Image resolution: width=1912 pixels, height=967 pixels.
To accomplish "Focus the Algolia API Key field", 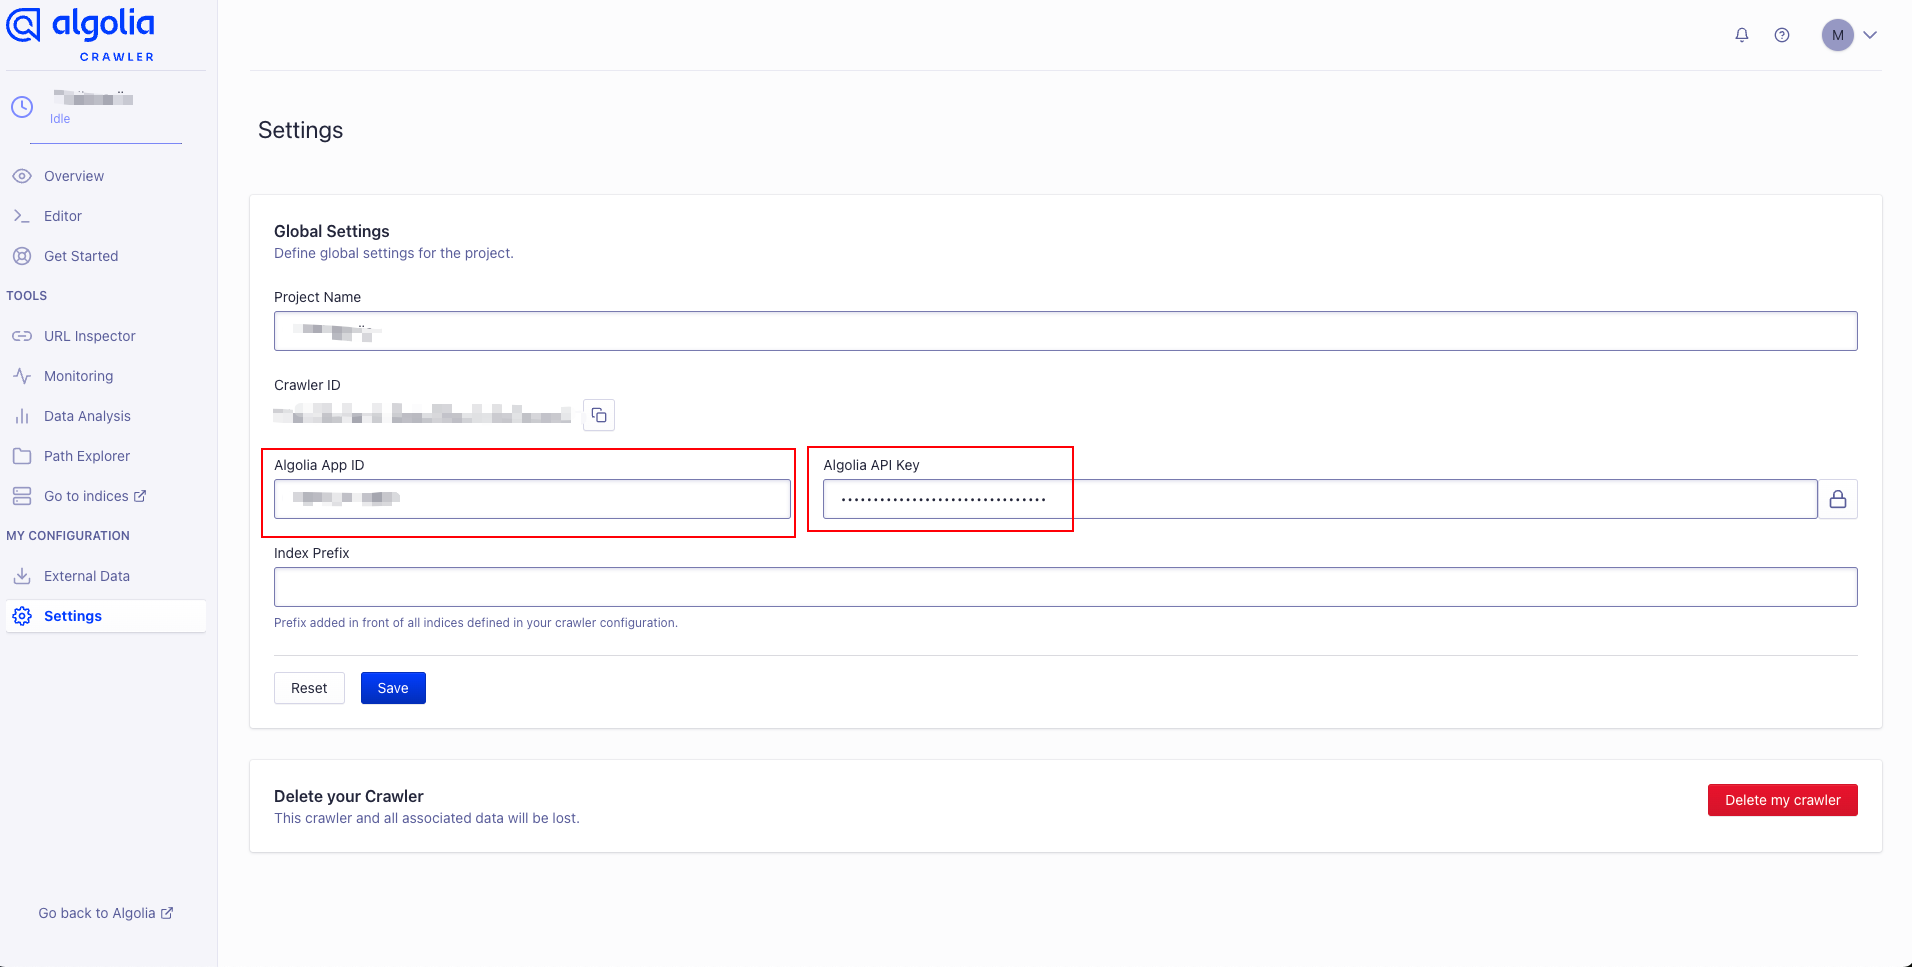I will pos(1320,499).
